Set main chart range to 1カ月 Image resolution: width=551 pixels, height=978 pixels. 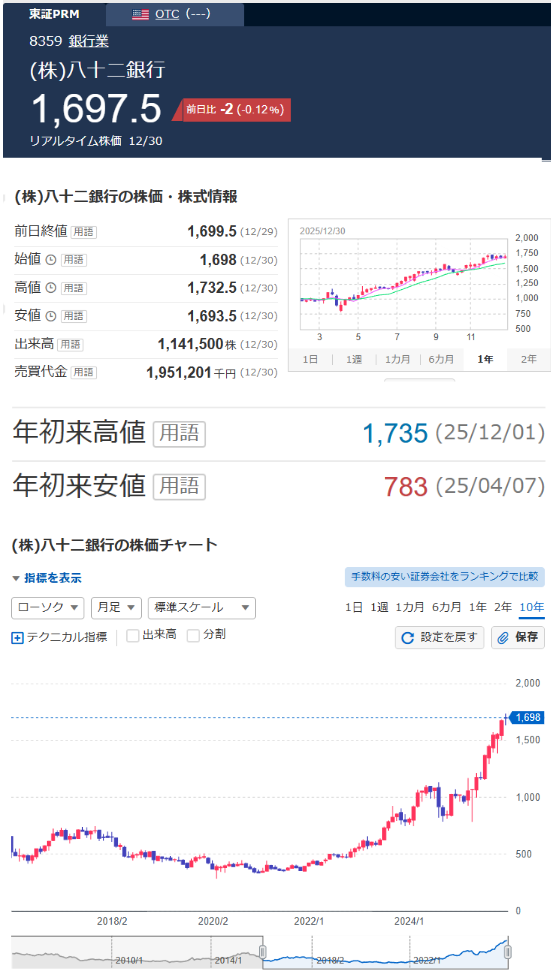point(410,607)
